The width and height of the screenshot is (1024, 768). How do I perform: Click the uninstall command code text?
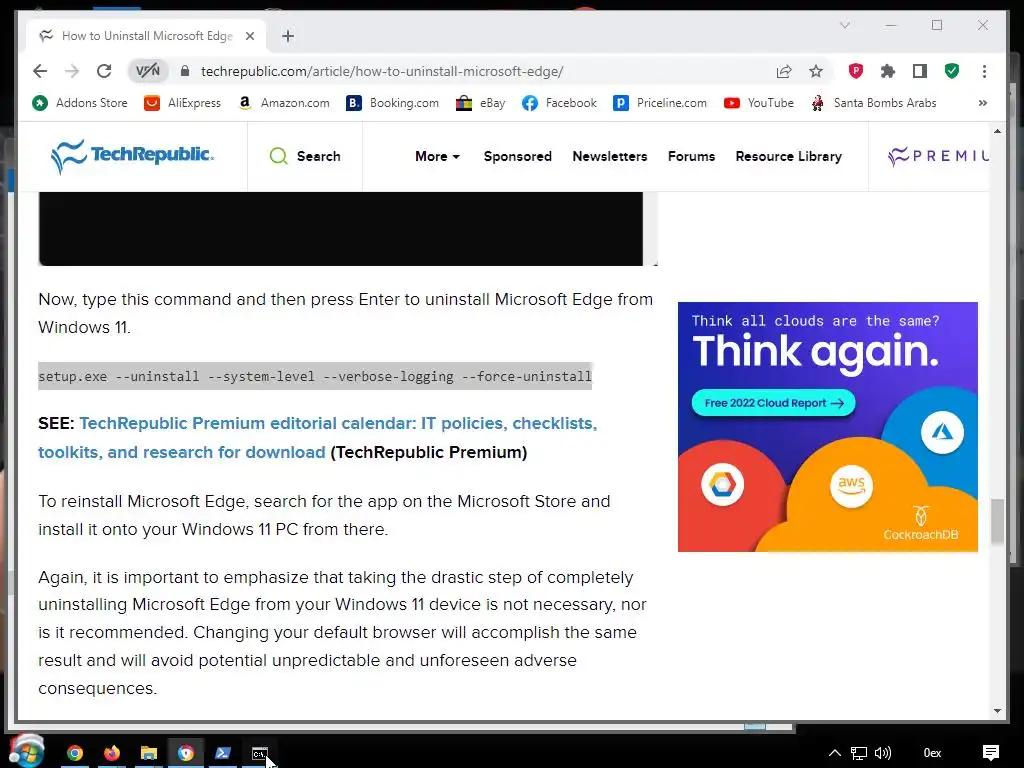[x=315, y=376]
